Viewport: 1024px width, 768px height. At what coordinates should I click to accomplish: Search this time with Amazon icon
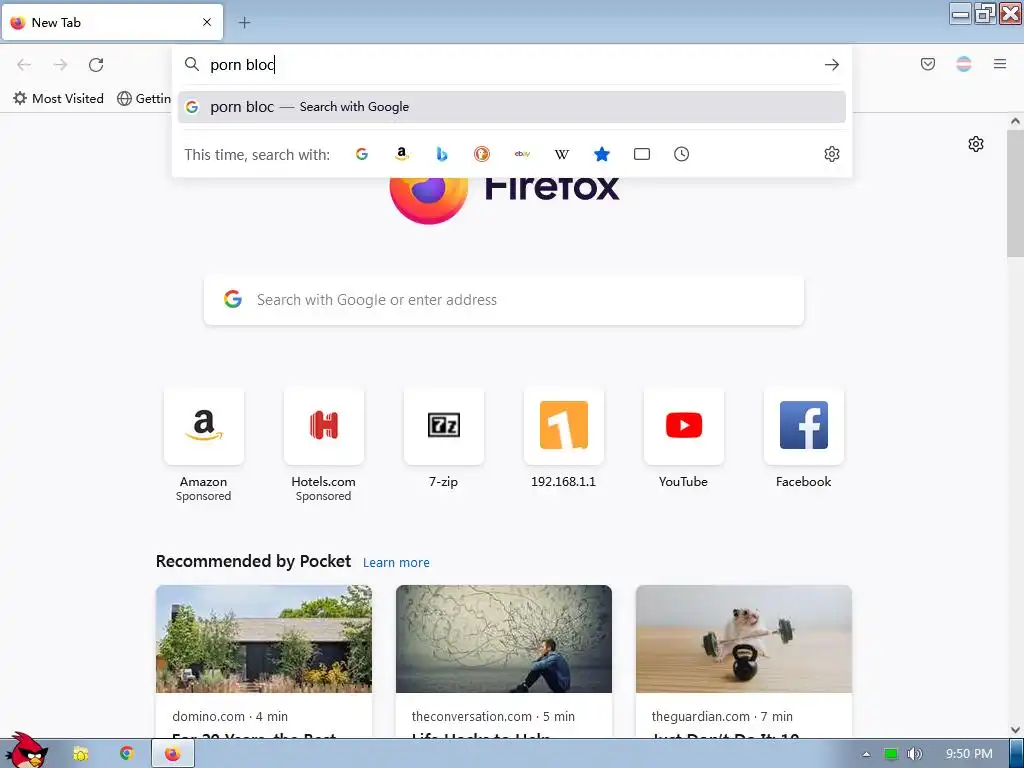pos(402,154)
